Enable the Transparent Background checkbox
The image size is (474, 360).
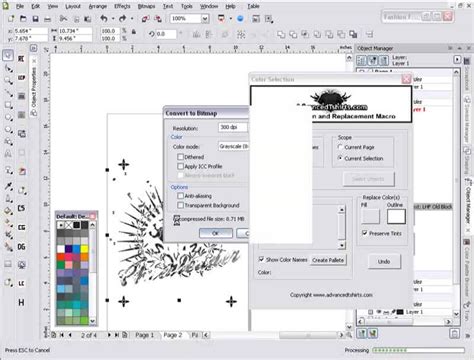coord(181,205)
